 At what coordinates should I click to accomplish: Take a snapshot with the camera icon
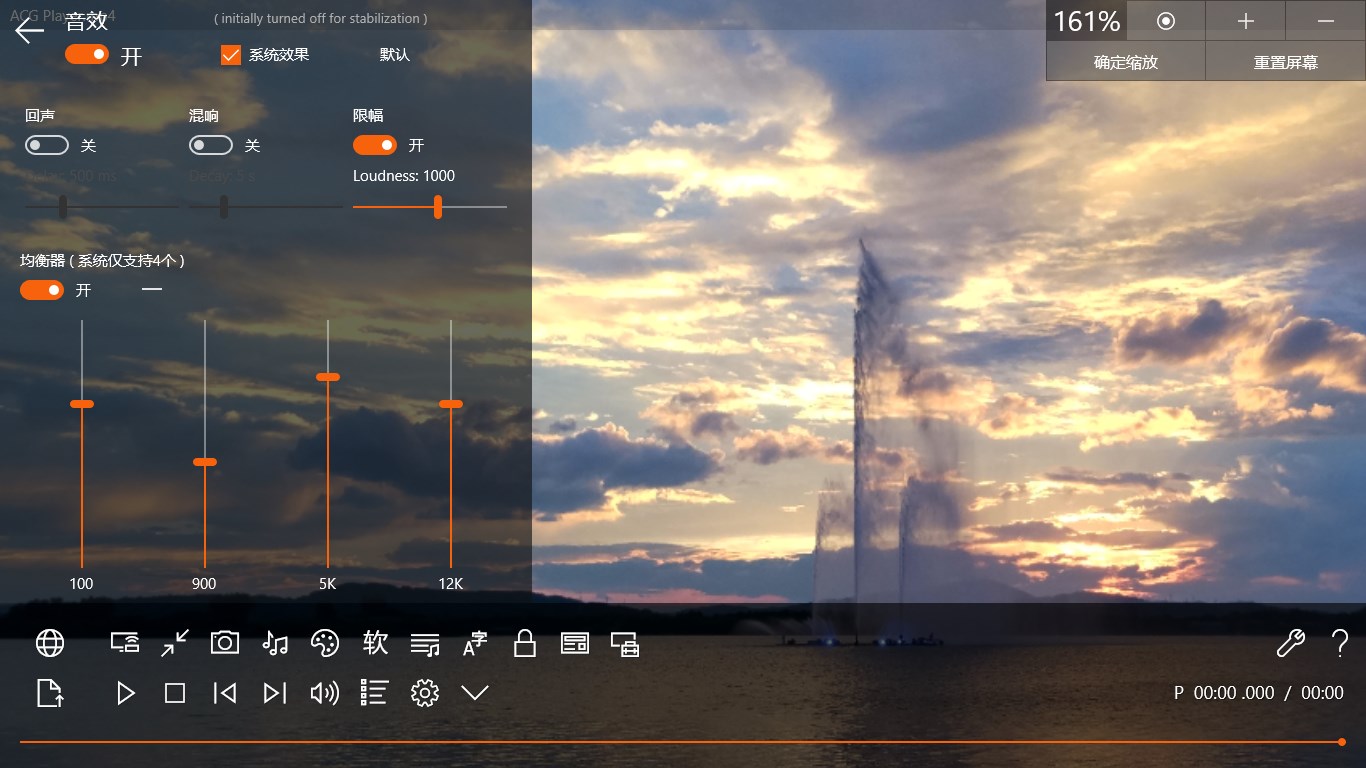(x=225, y=643)
